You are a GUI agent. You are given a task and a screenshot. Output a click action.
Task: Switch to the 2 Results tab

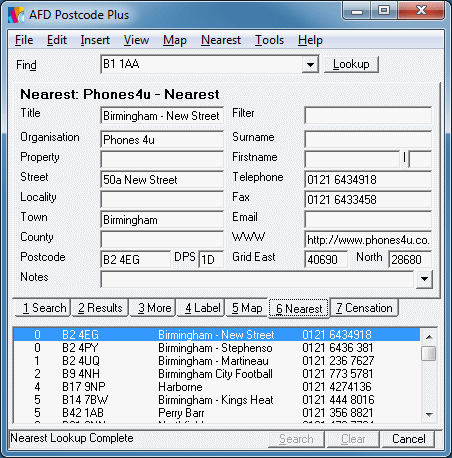point(100,308)
